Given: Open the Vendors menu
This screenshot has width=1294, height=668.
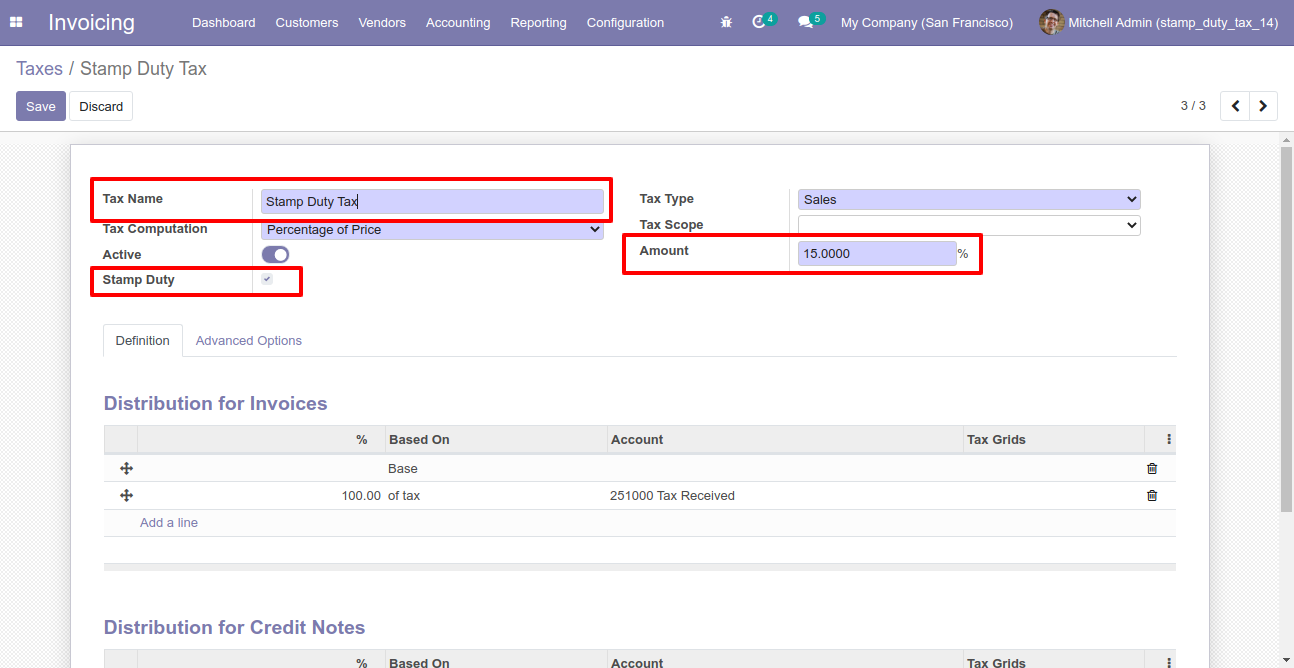Looking at the screenshot, I should [x=382, y=22].
